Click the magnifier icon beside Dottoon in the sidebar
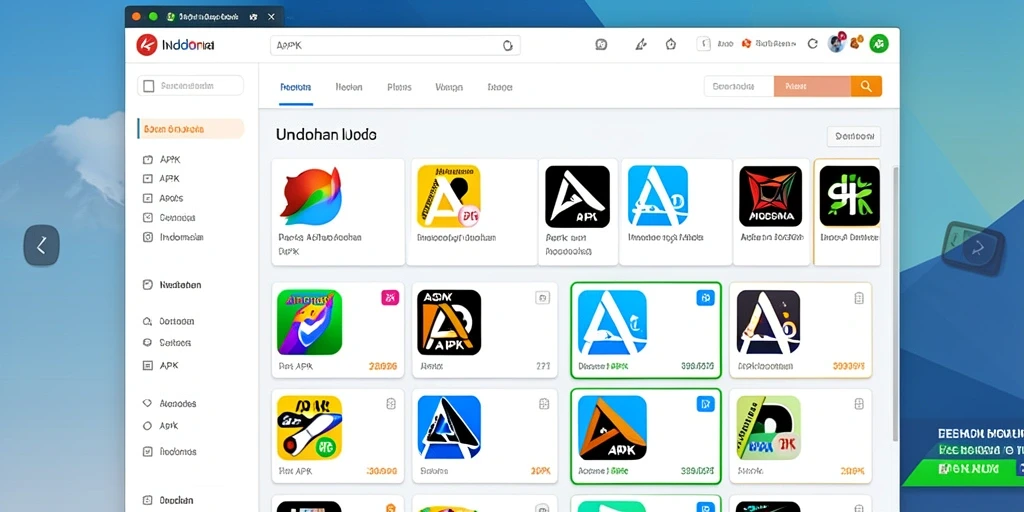The height and width of the screenshot is (512, 1024). coord(147,321)
